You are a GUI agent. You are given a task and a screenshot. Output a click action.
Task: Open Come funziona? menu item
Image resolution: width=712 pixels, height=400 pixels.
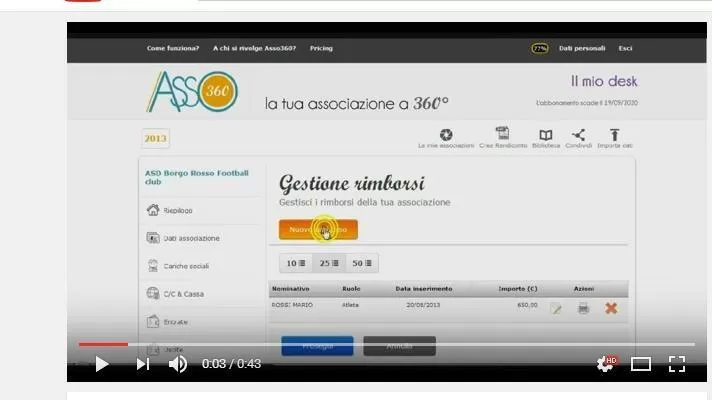coord(173,48)
